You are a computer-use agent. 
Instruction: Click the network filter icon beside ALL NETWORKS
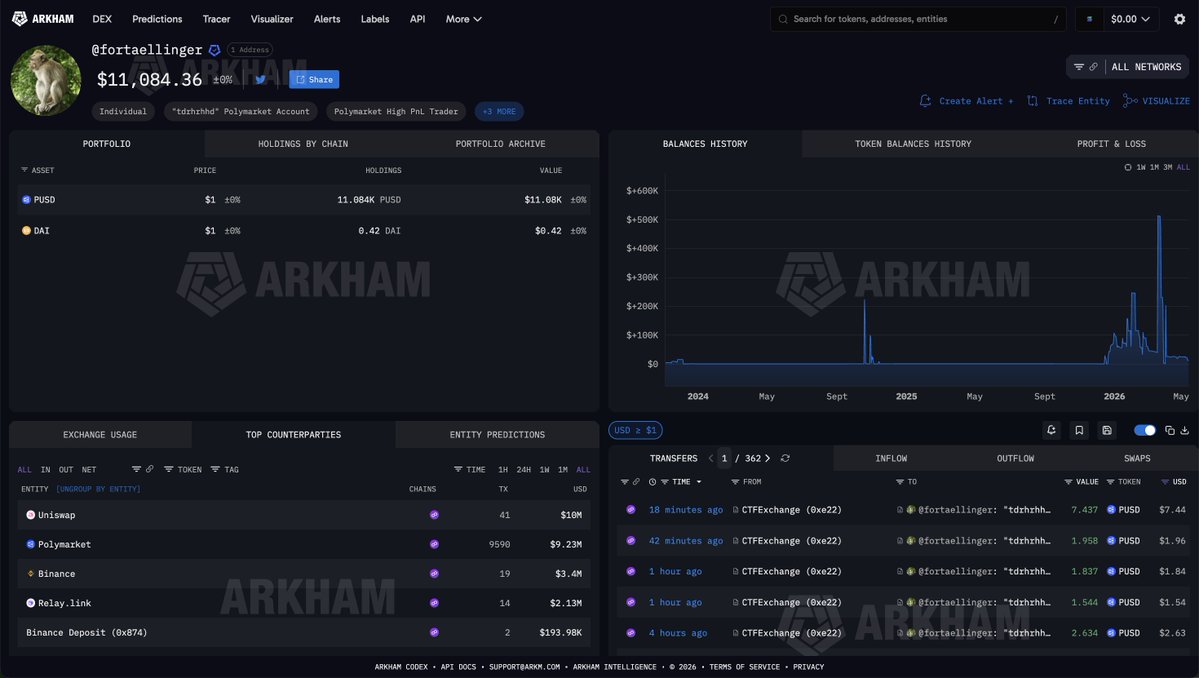pos(1079,67)
